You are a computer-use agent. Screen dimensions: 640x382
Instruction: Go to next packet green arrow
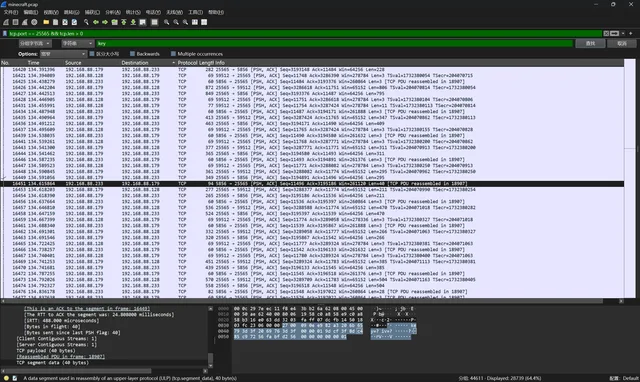tap(105, 22)
